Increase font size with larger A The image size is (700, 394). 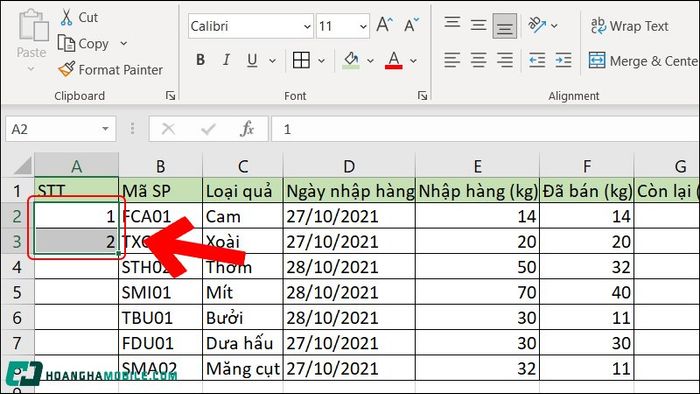click(x=384, y=25)
